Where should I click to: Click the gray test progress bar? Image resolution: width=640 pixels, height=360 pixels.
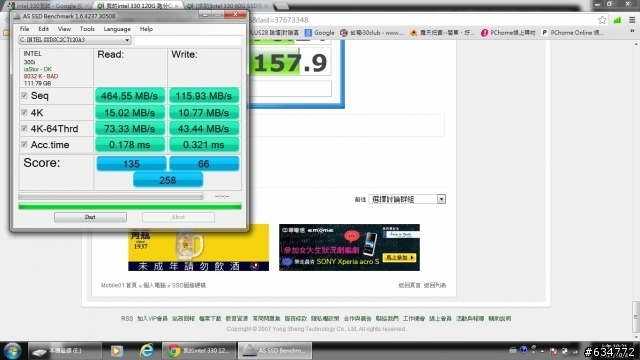111,197
